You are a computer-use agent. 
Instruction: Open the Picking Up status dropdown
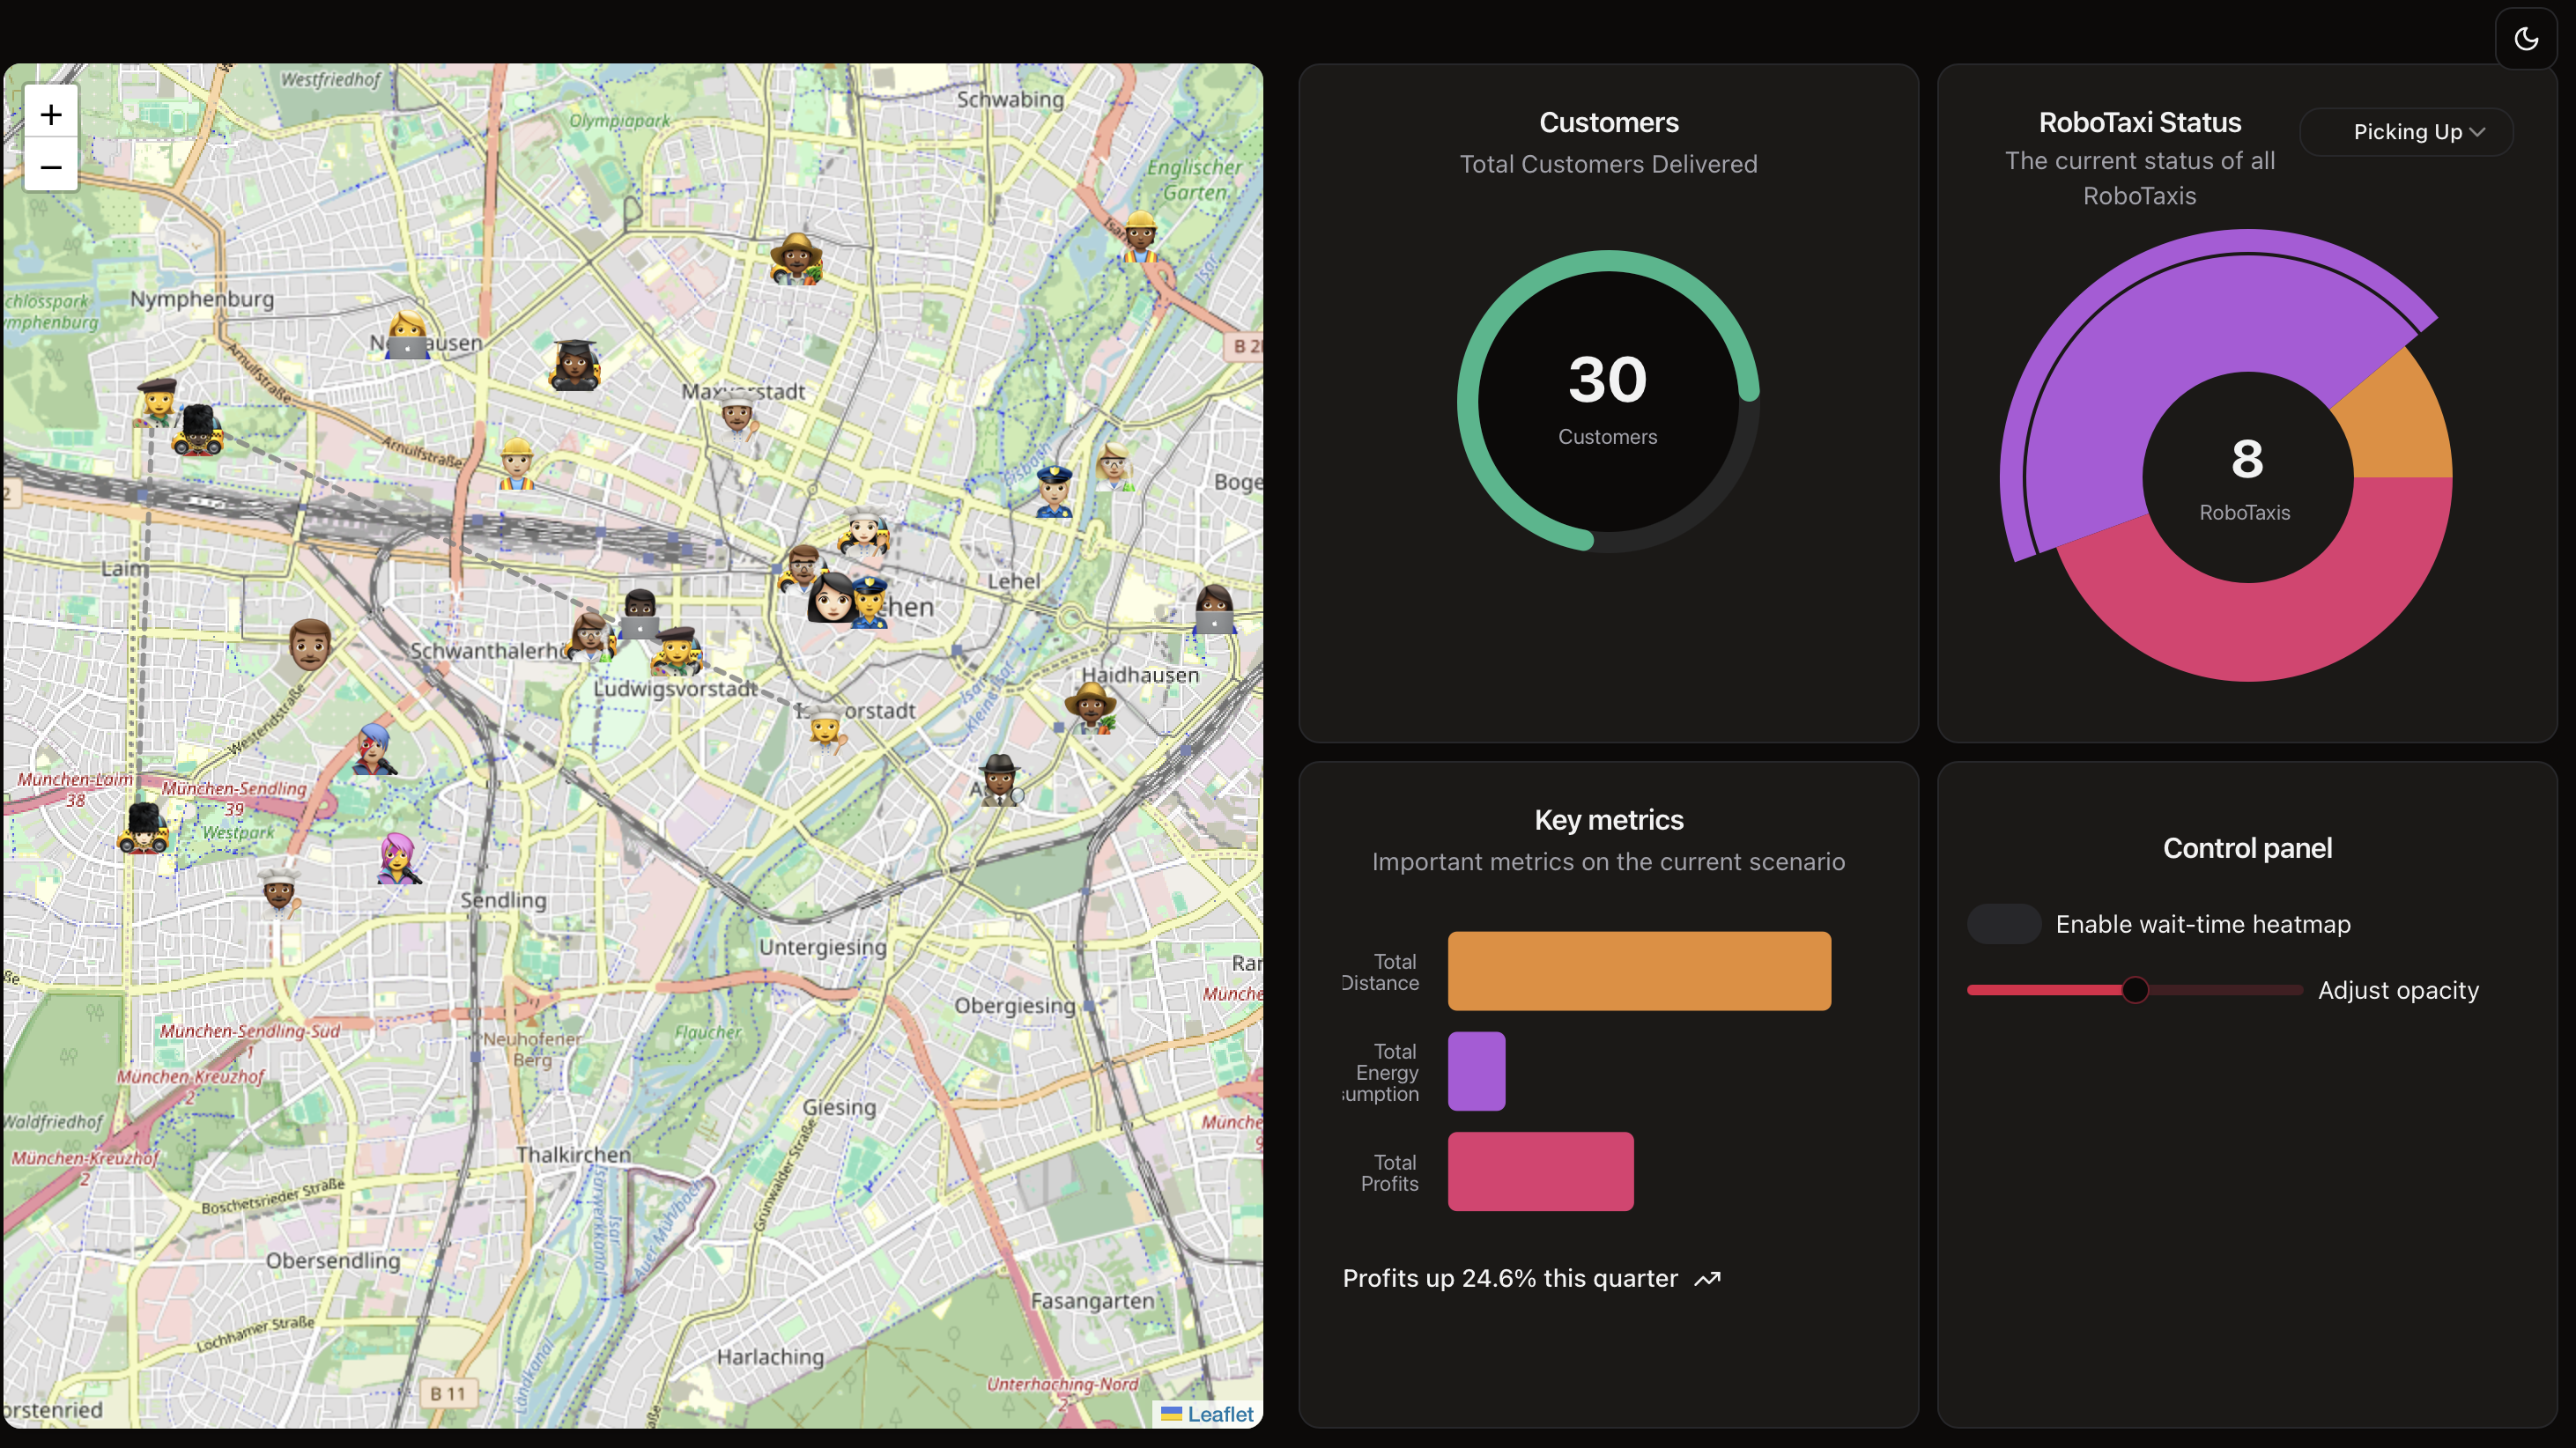[x=2405, y=132]
